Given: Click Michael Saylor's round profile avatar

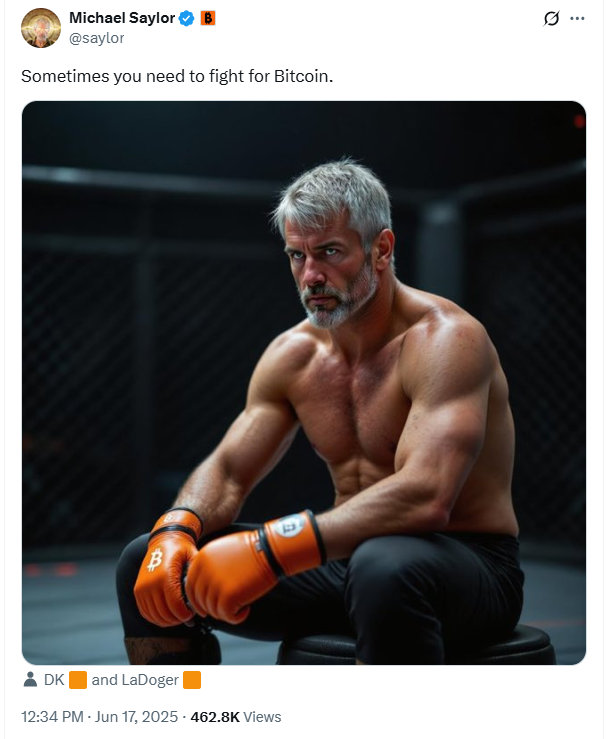Looking at the screenshot, I should 41,28.
